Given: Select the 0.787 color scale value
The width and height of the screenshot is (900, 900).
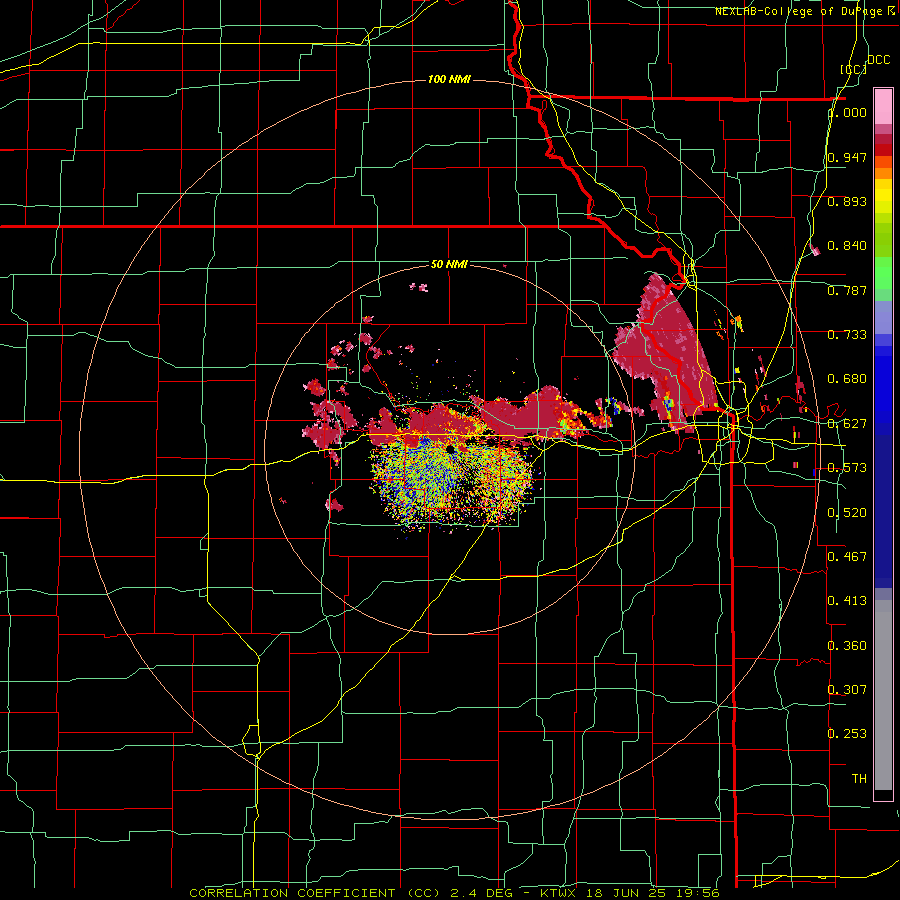Looking at the screenshot, I should pos(847,290).
